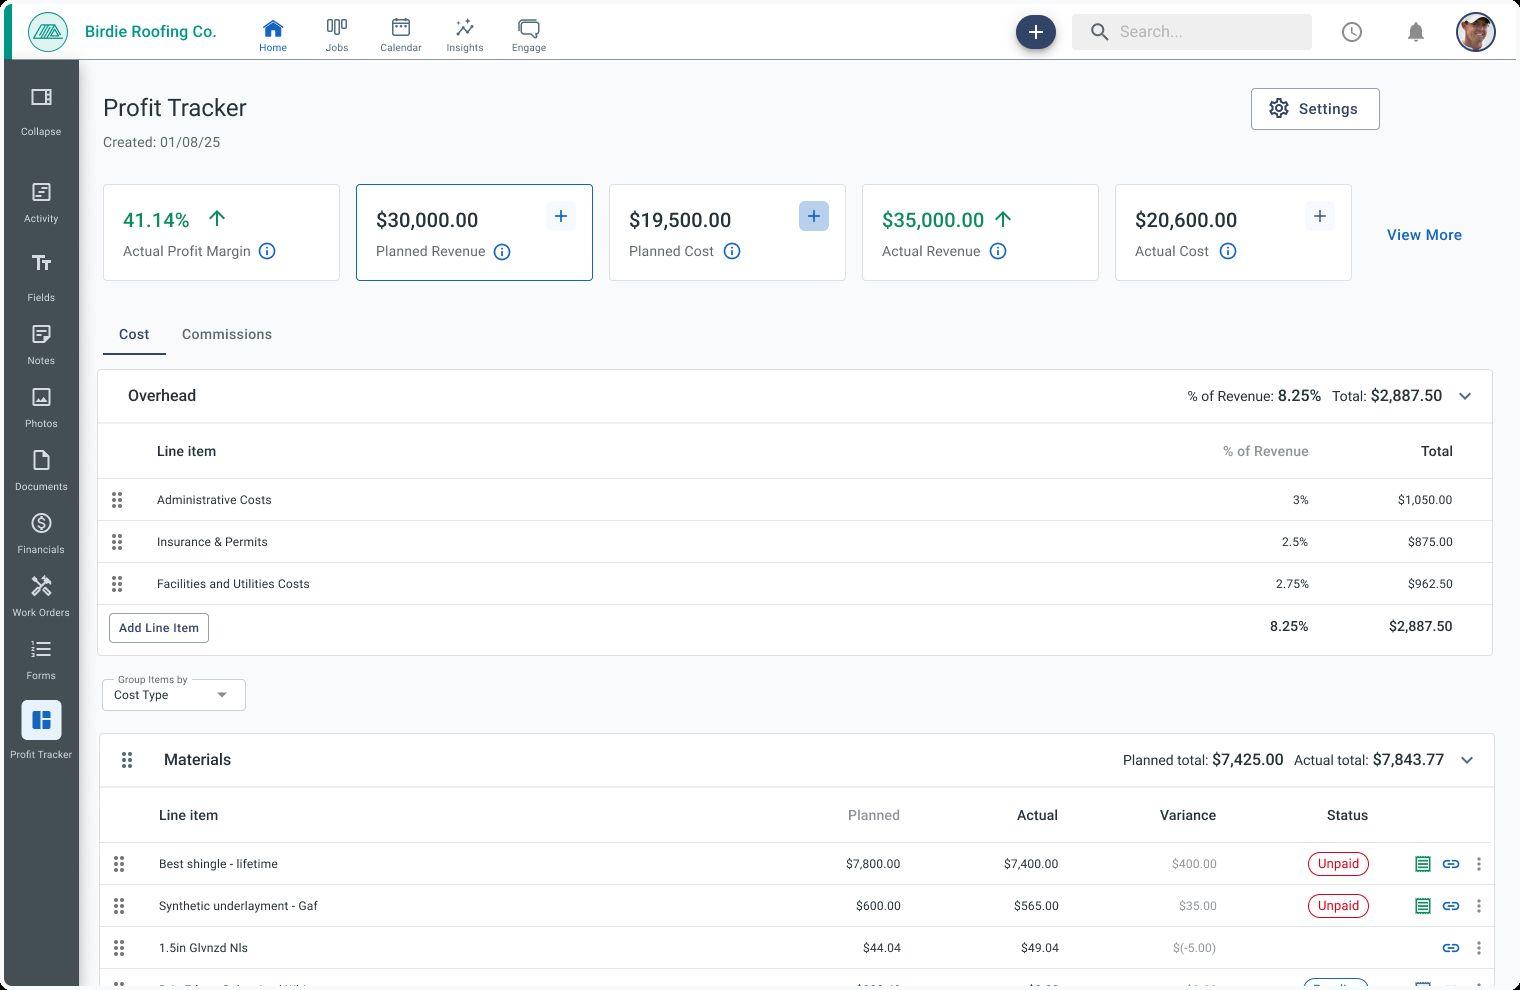Click Unpaid status for Best shingle
The image size is (1520, 990).
point(1338,864)
